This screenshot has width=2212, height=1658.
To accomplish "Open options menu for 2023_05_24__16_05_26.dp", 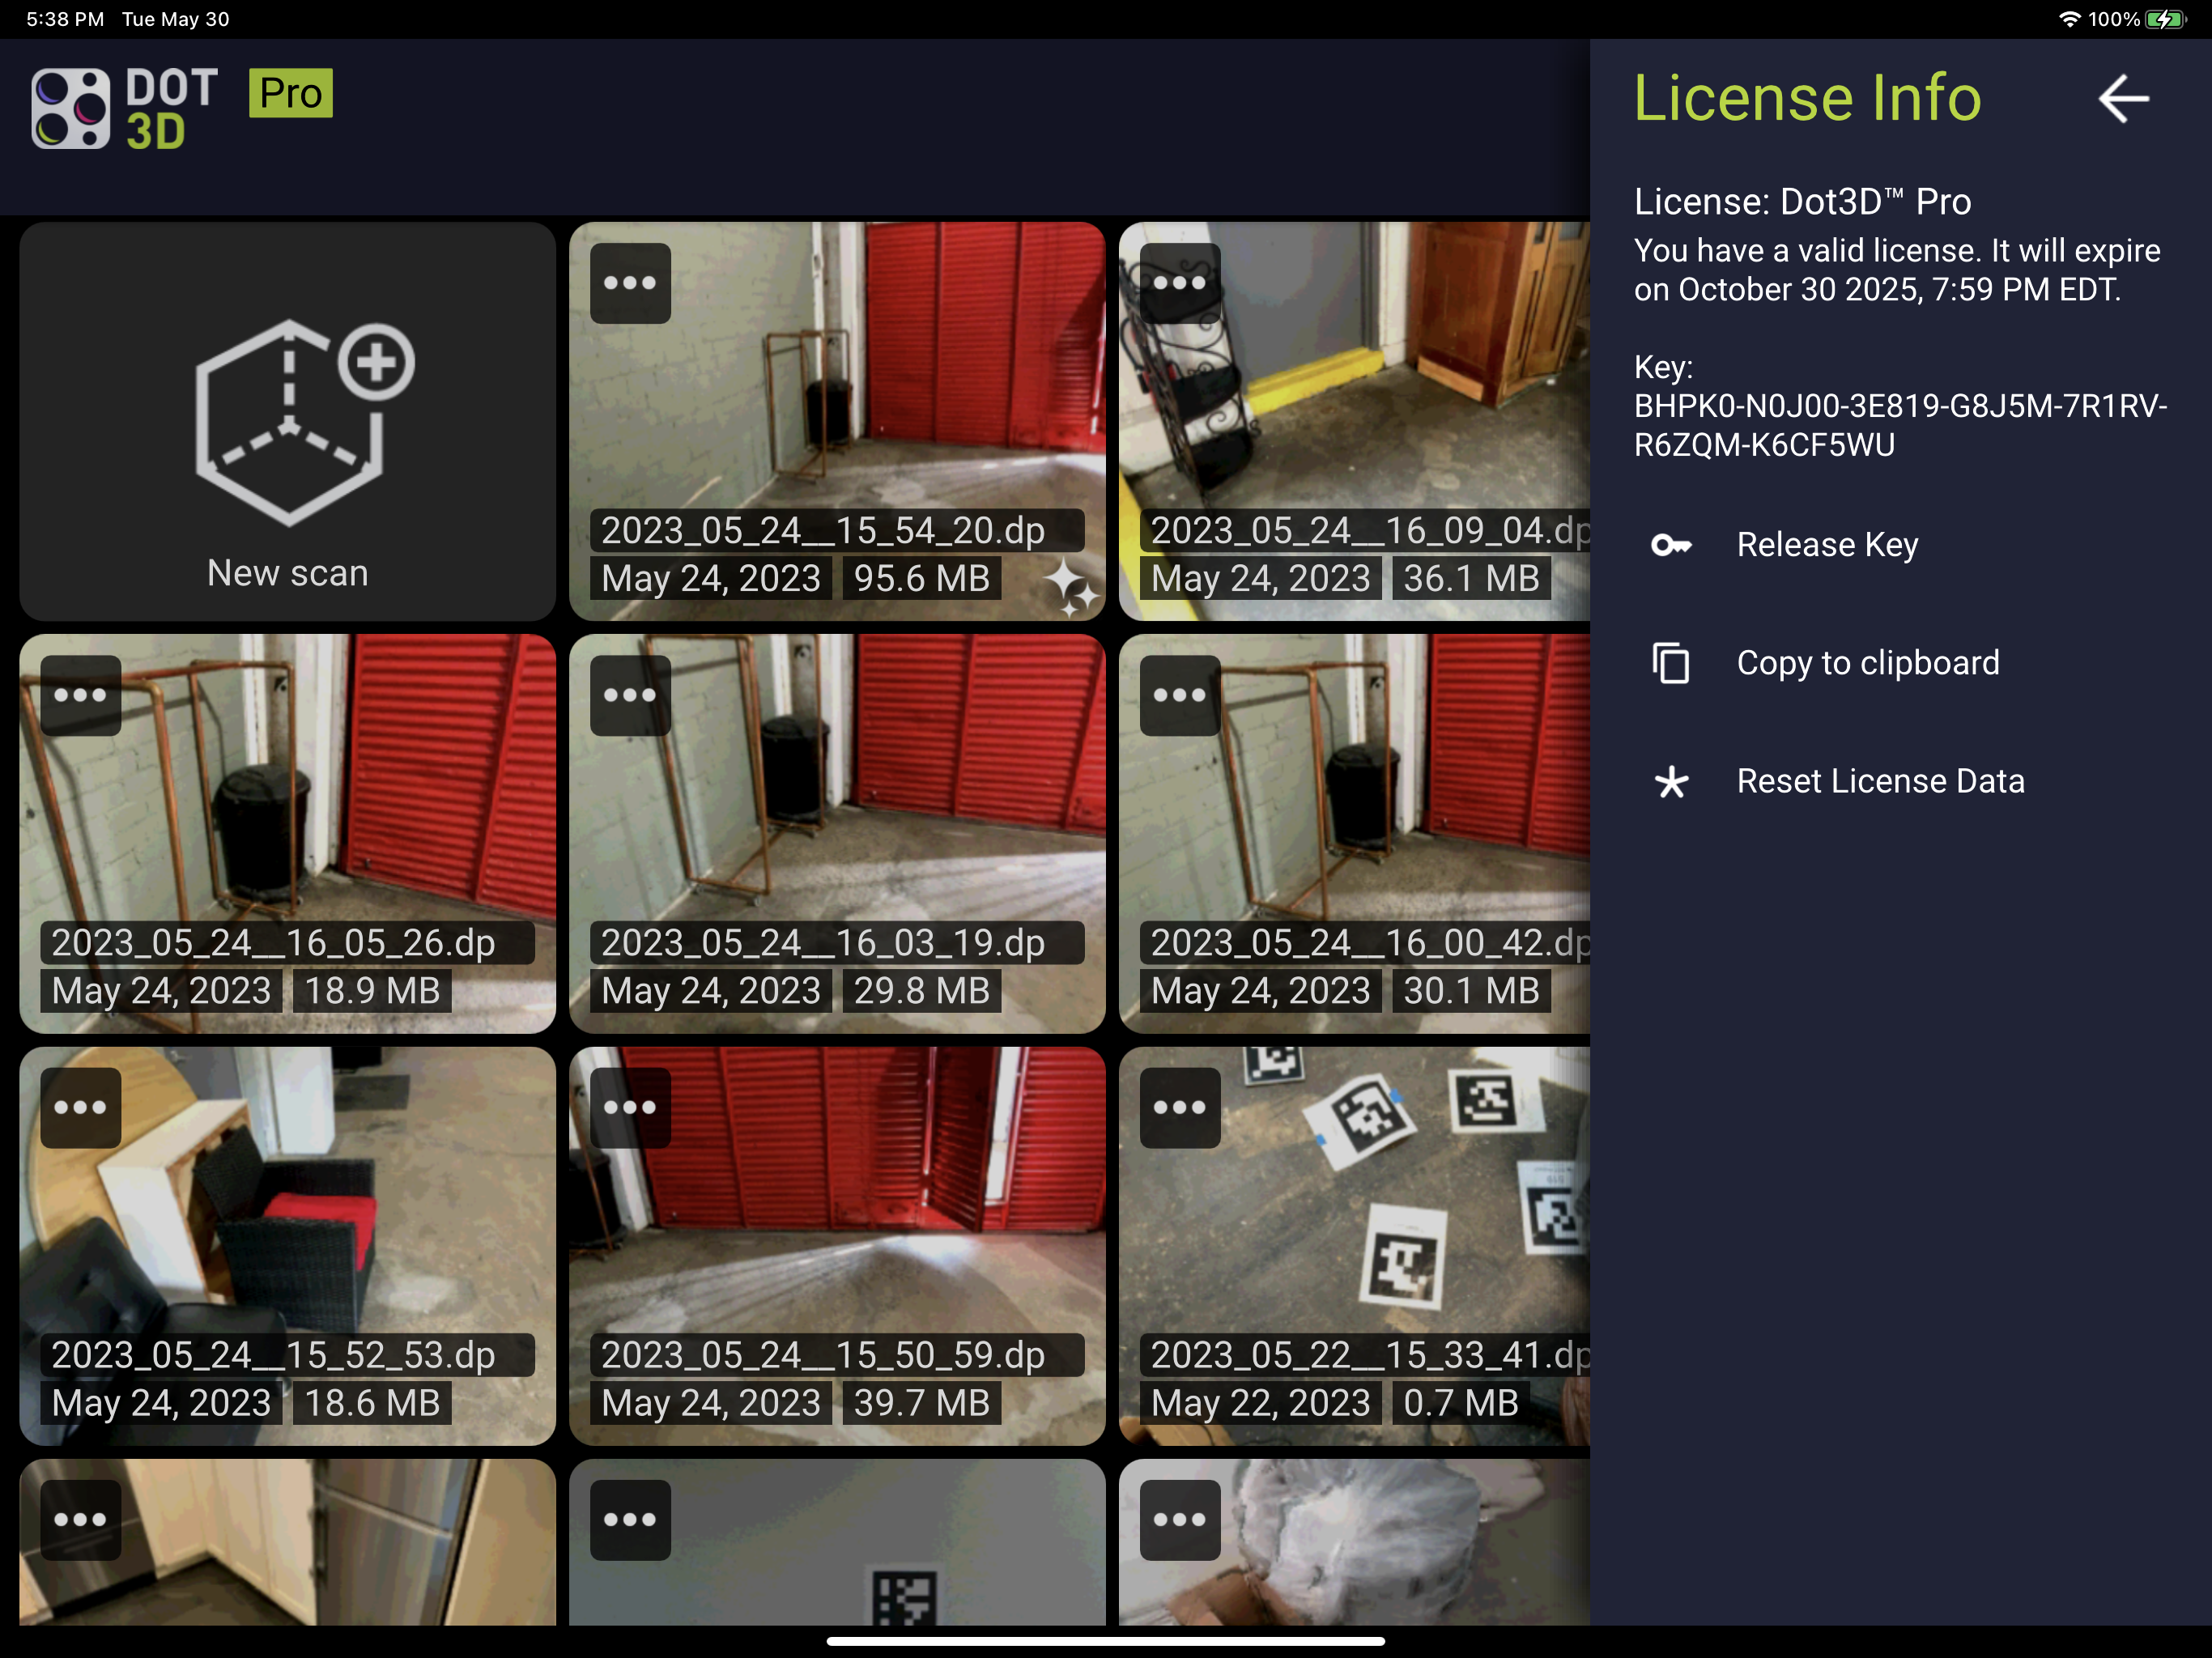I will point(80,695).
